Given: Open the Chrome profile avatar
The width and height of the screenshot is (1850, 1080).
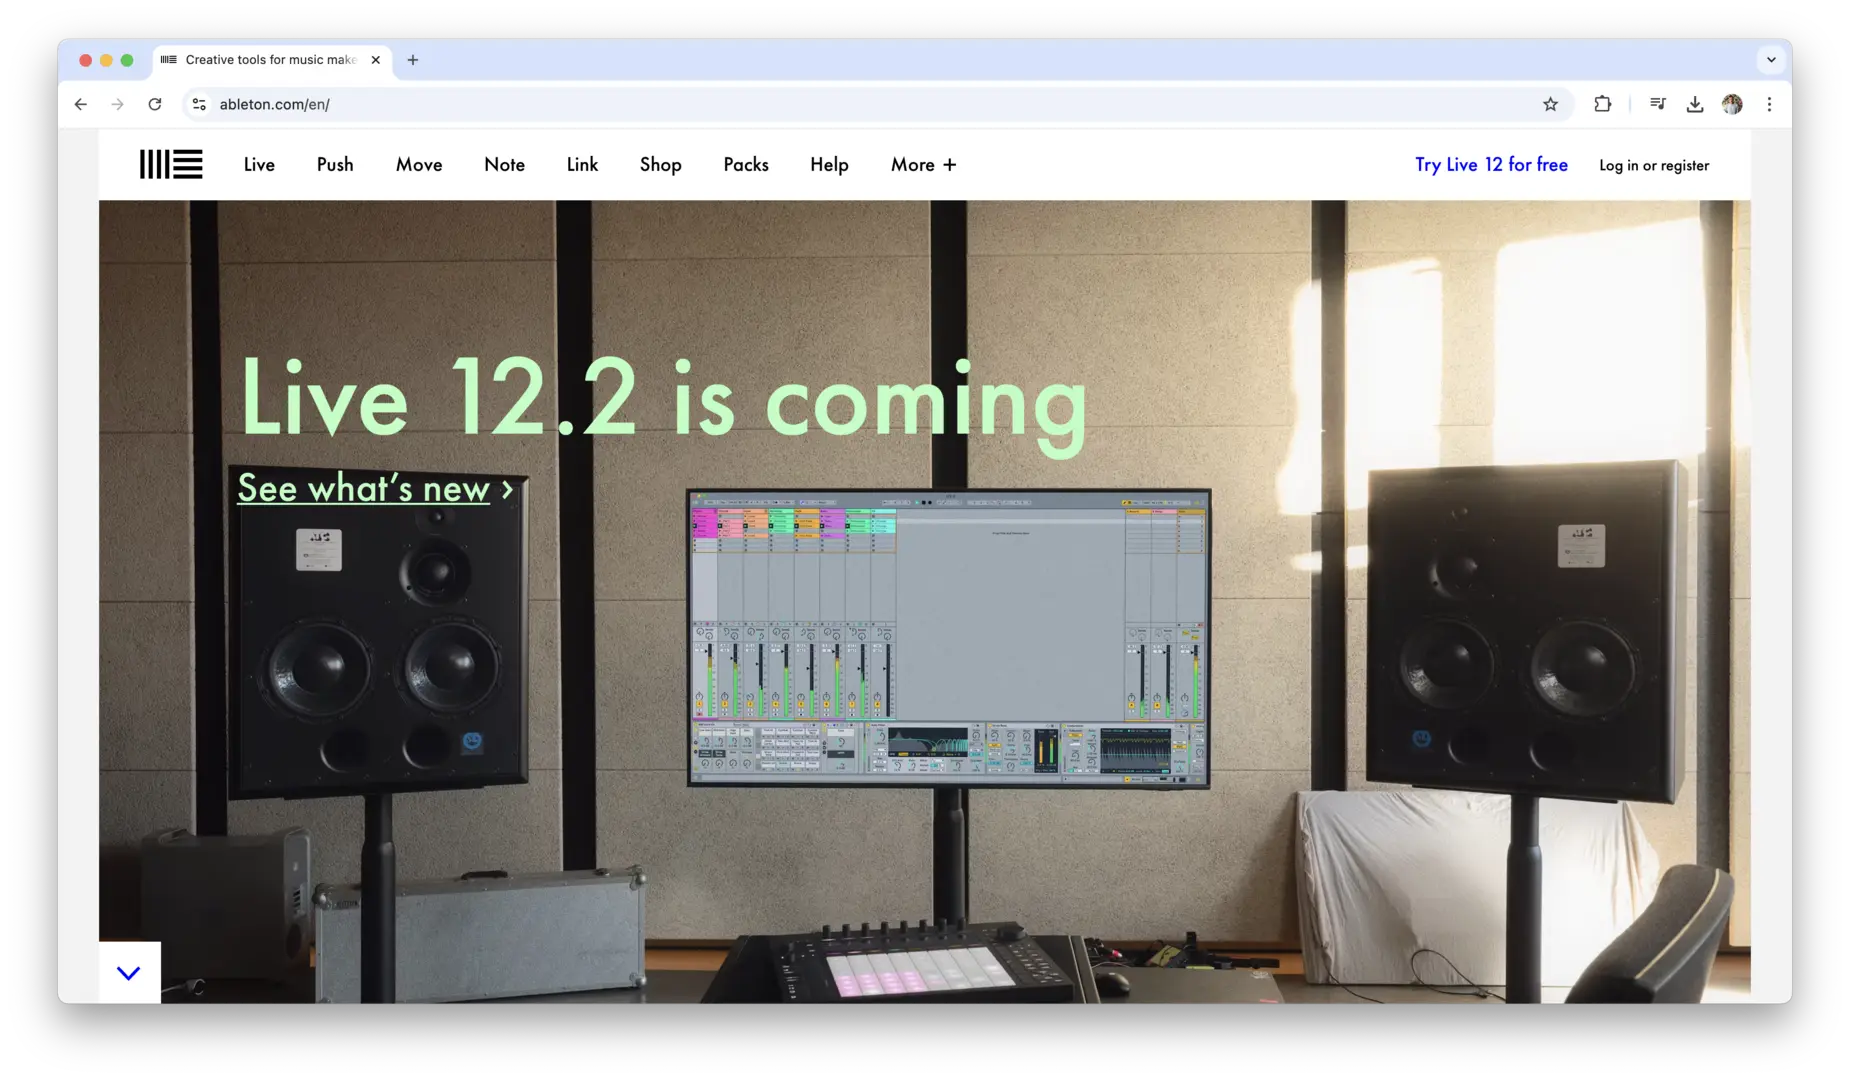Looking at the screenshot, I should tap(1732, 104).
